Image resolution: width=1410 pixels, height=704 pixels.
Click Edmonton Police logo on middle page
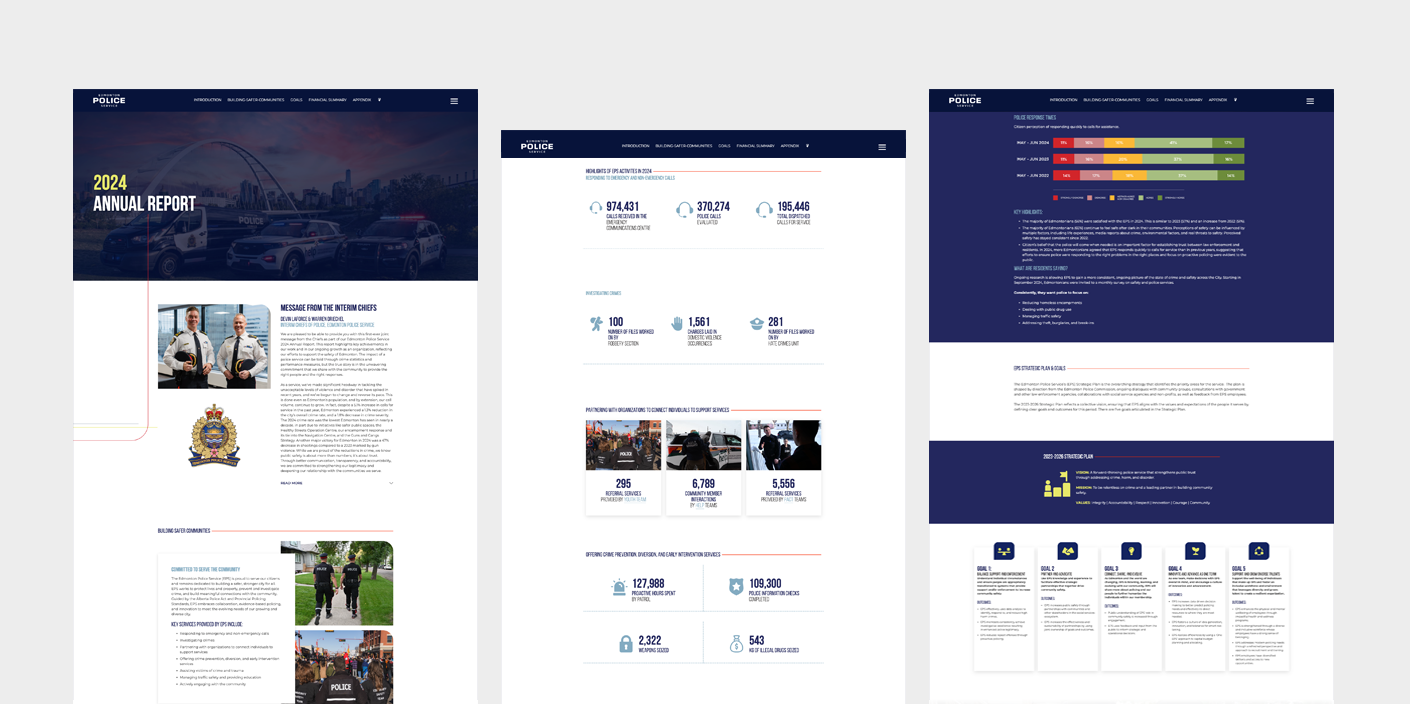pyautogui.click(x=537, y=146)
